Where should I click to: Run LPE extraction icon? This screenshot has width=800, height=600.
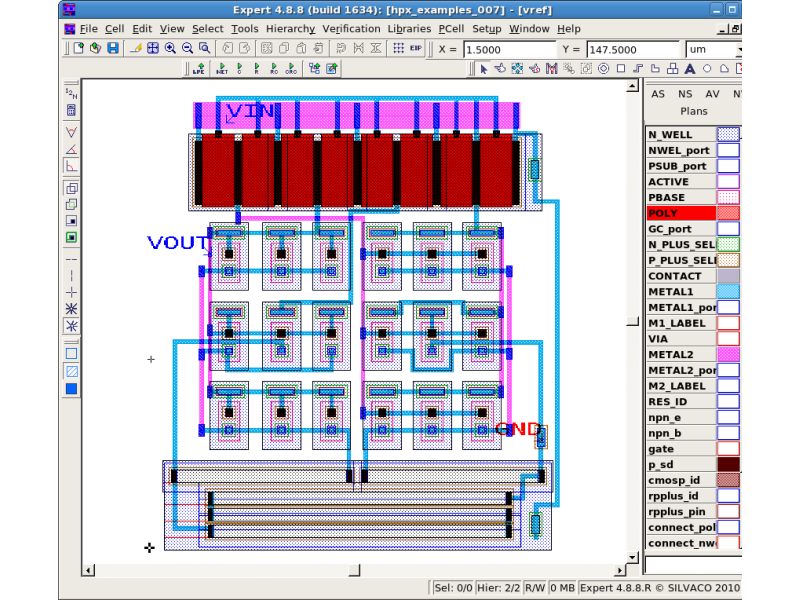(x=198, y=69)
